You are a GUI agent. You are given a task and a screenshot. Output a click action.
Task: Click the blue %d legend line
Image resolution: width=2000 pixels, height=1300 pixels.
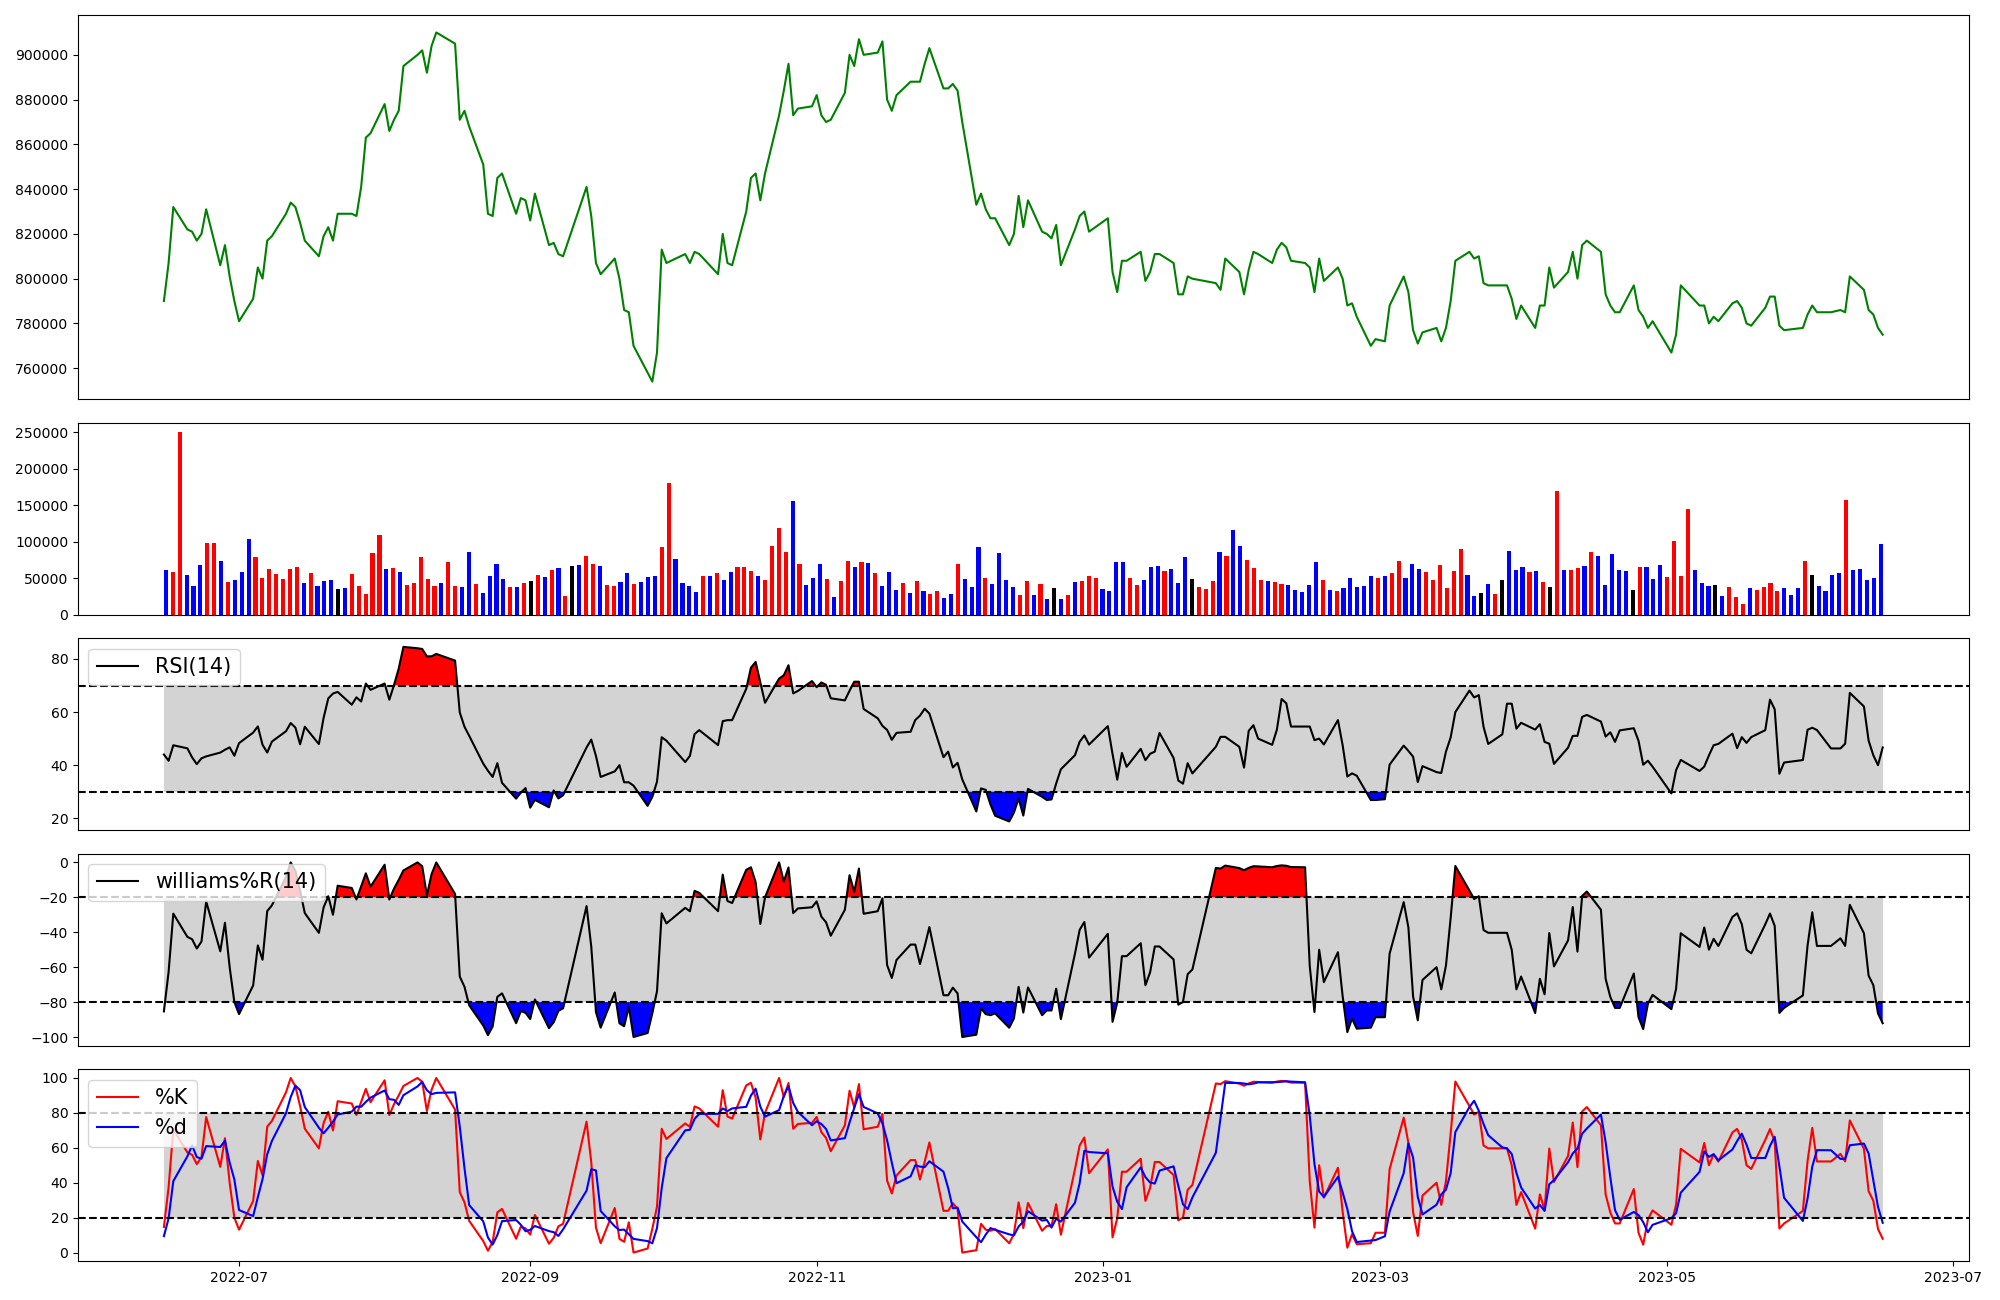(117, 1128)
